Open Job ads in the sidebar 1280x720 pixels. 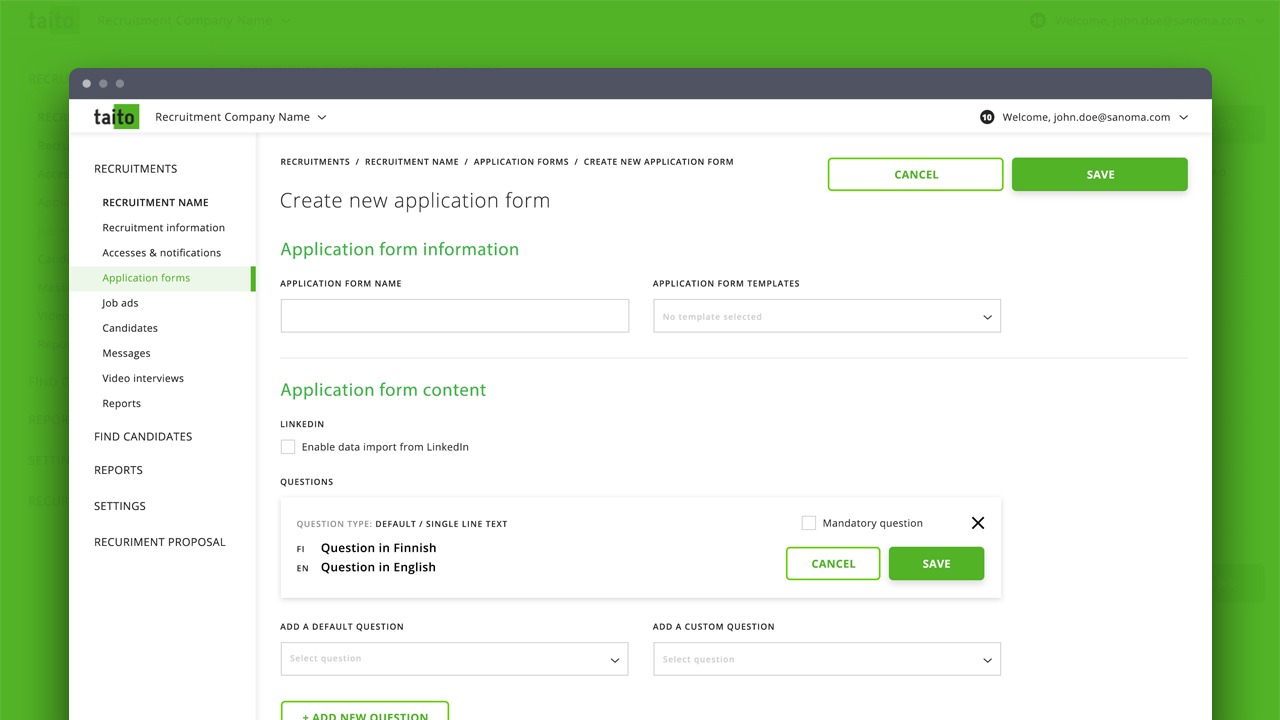point(120,303)
